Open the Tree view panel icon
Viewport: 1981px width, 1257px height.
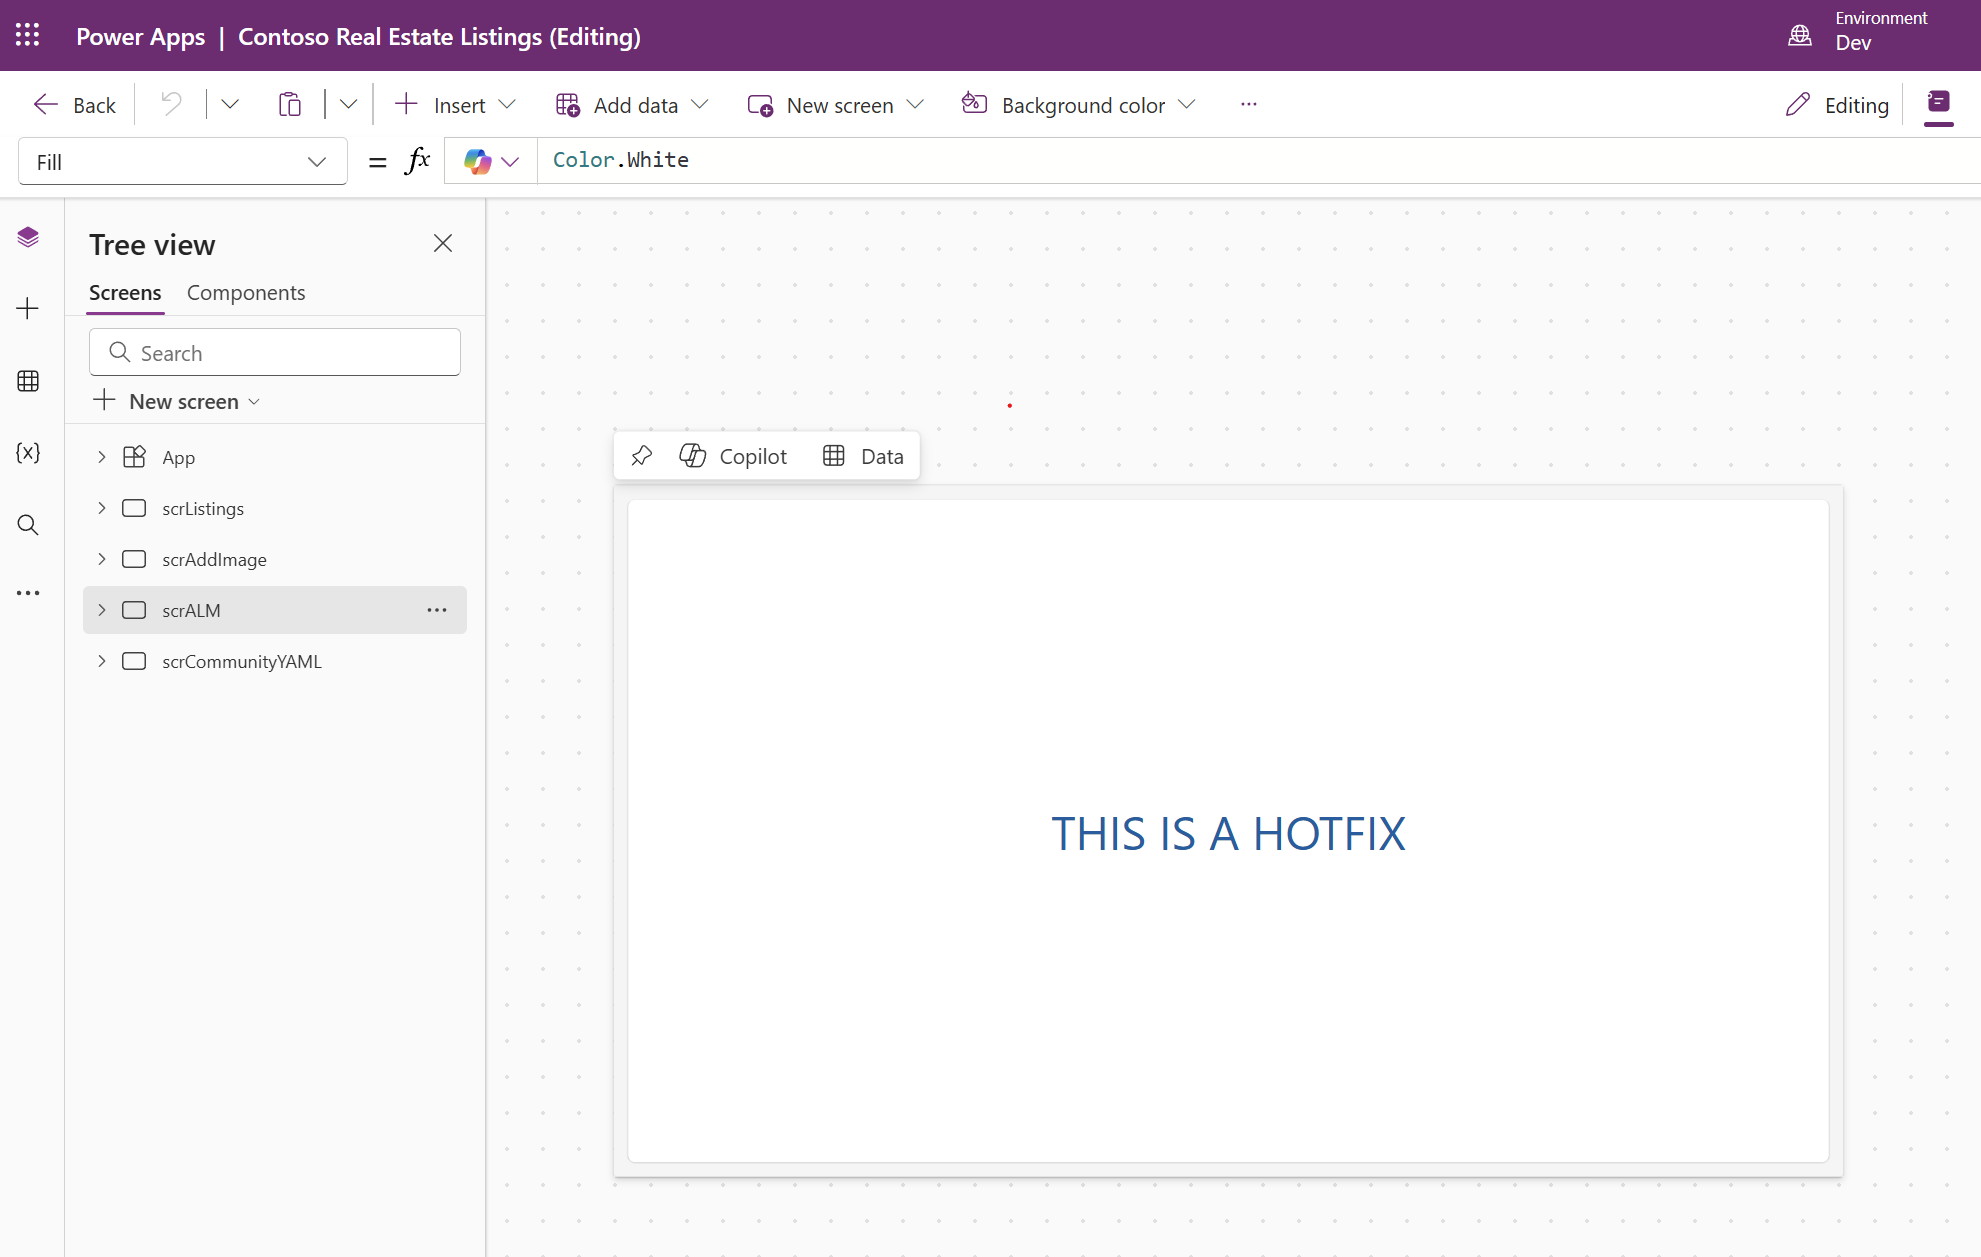click(27, 237)
